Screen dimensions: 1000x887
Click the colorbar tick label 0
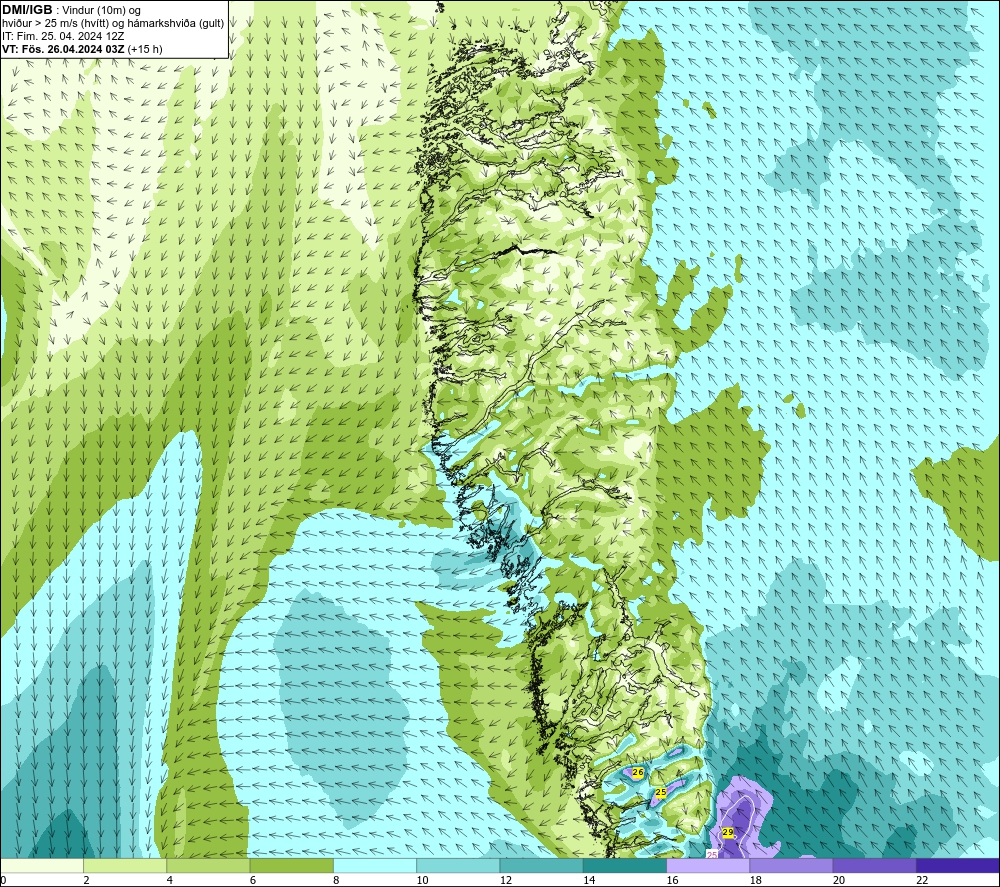[4, 880]
